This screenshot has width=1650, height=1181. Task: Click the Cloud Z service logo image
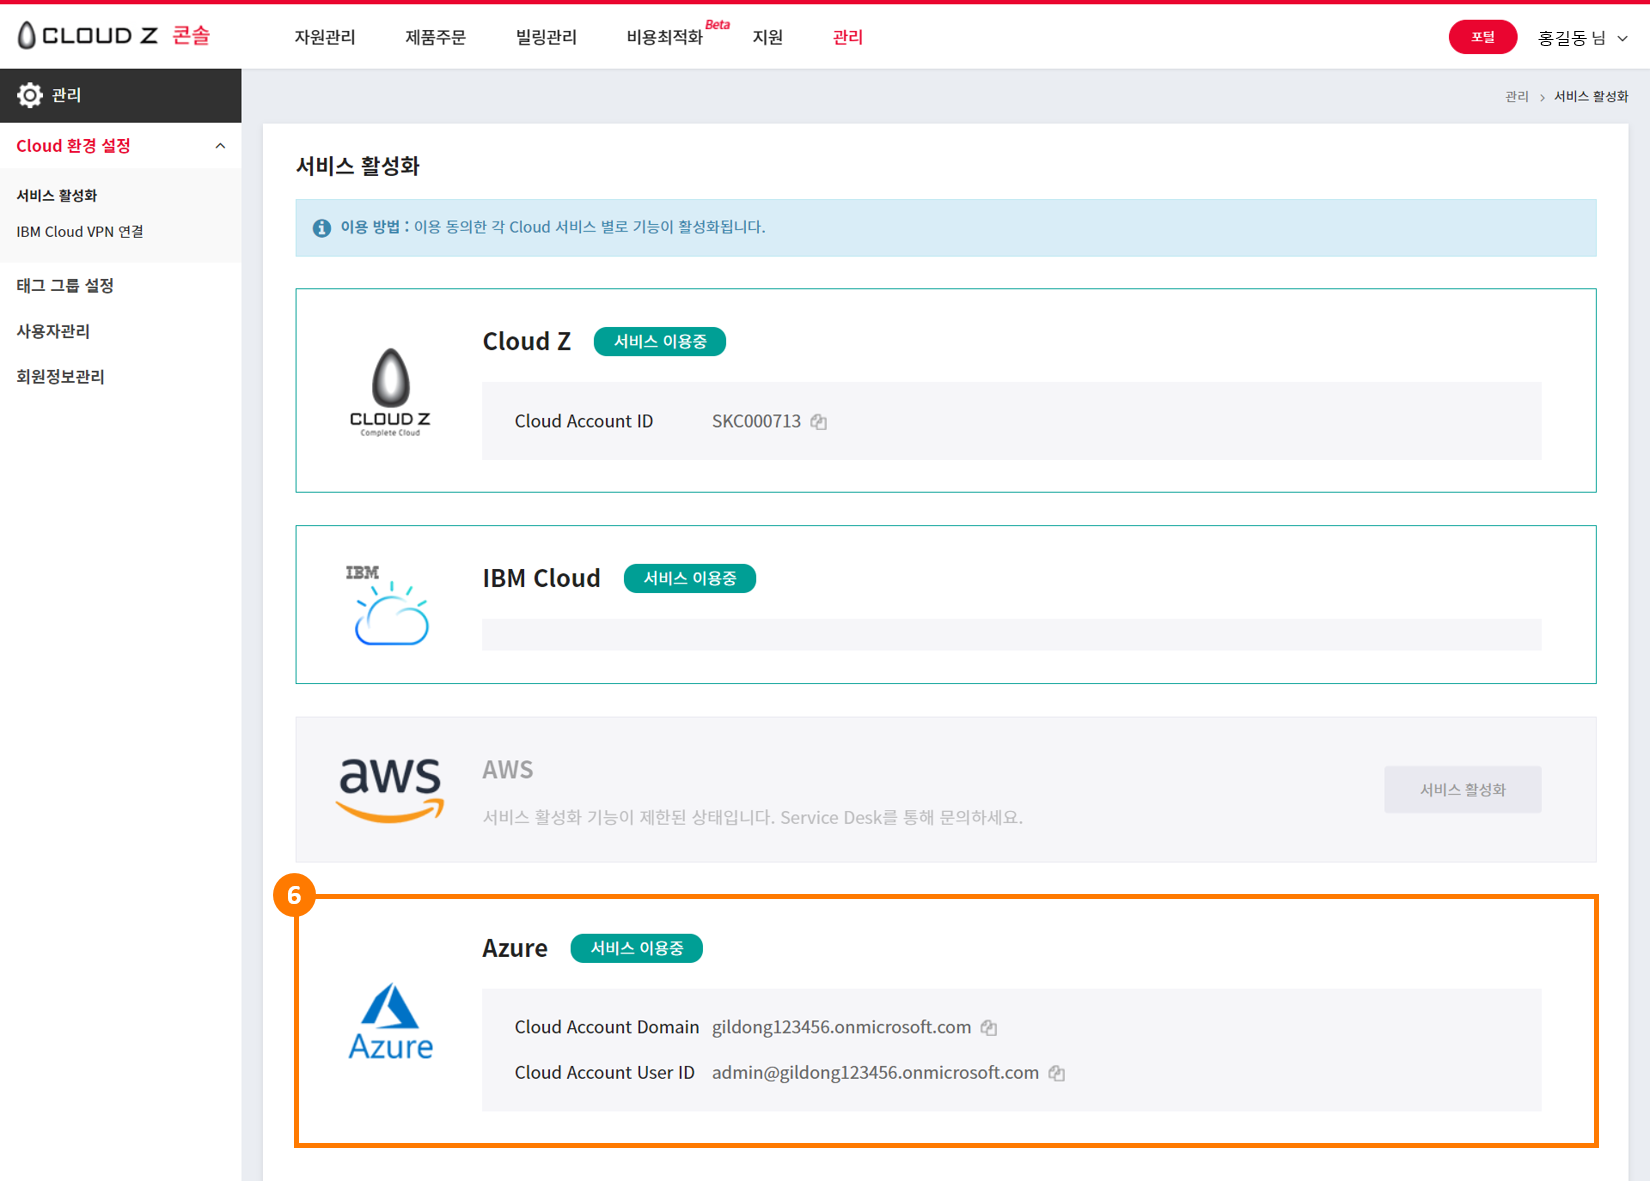coord(390,392)
